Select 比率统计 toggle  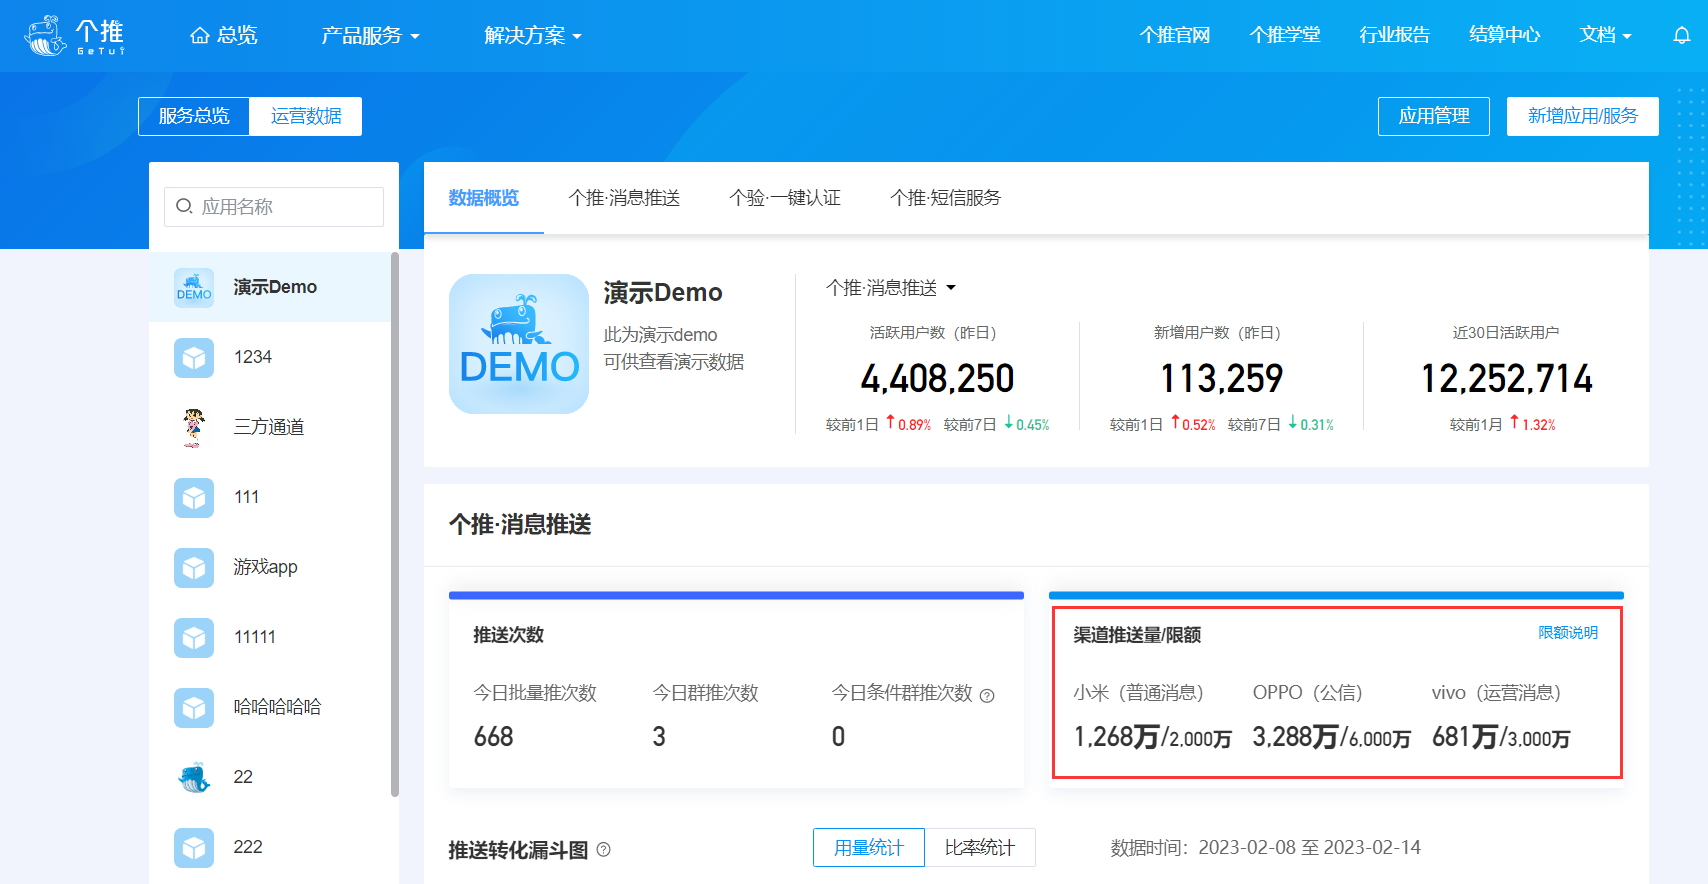point(980,848)
